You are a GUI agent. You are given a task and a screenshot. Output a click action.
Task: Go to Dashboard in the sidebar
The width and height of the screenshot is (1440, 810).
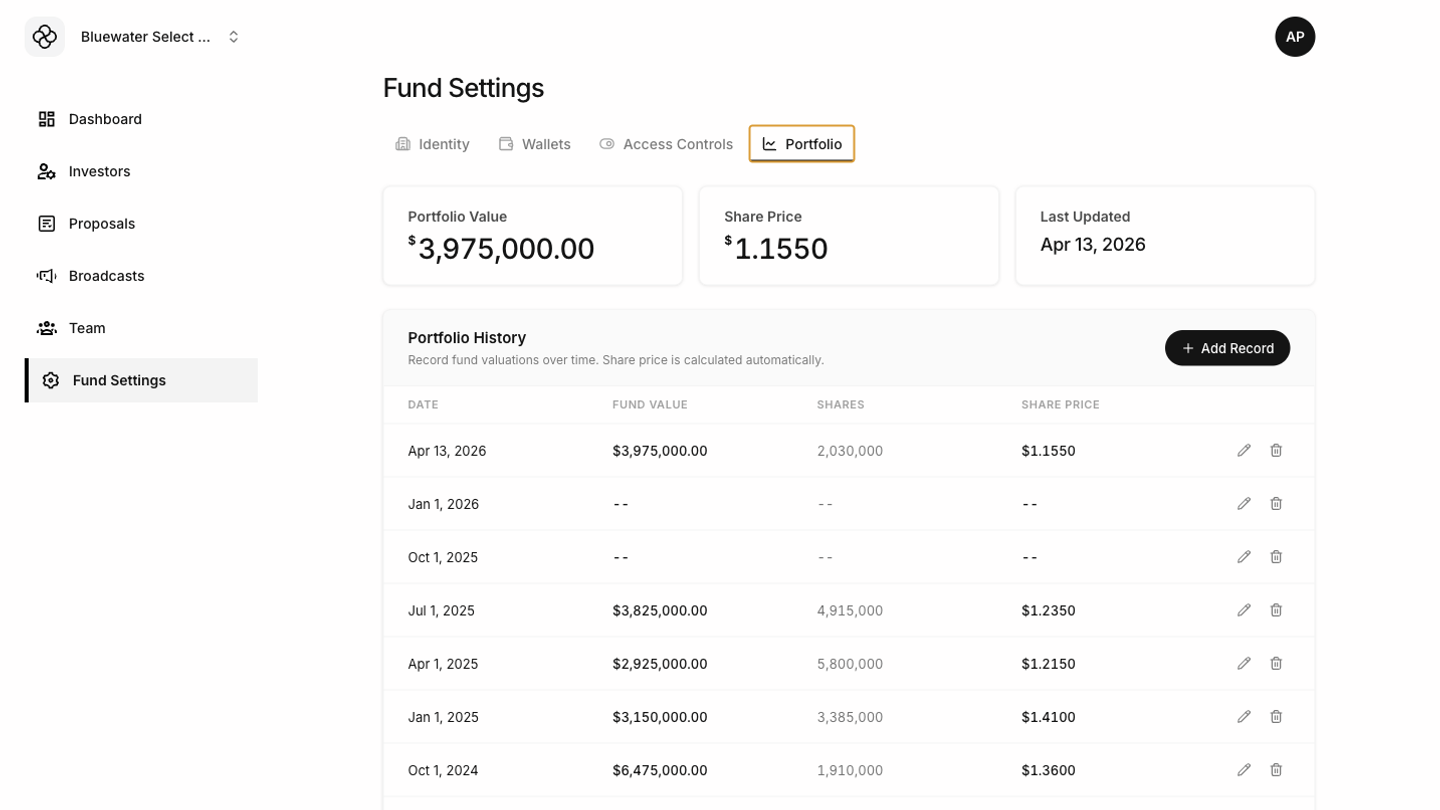tap(105, 119)
